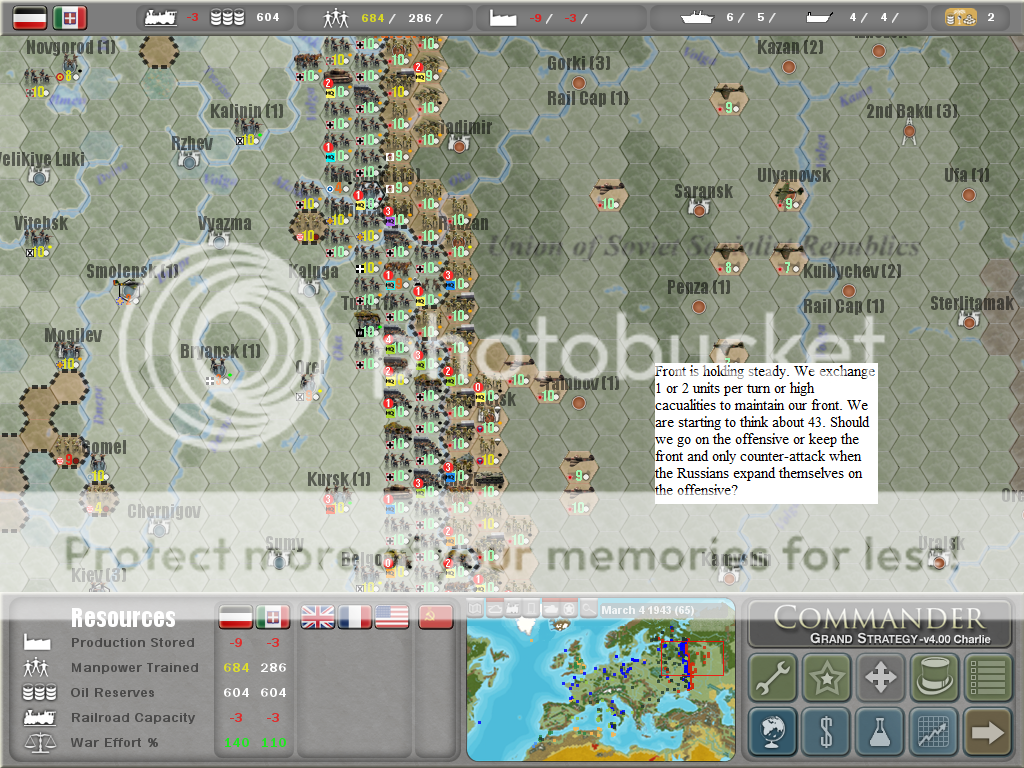Select the globe world view button
Viewport: 1024px width, 768px height.
773,732
